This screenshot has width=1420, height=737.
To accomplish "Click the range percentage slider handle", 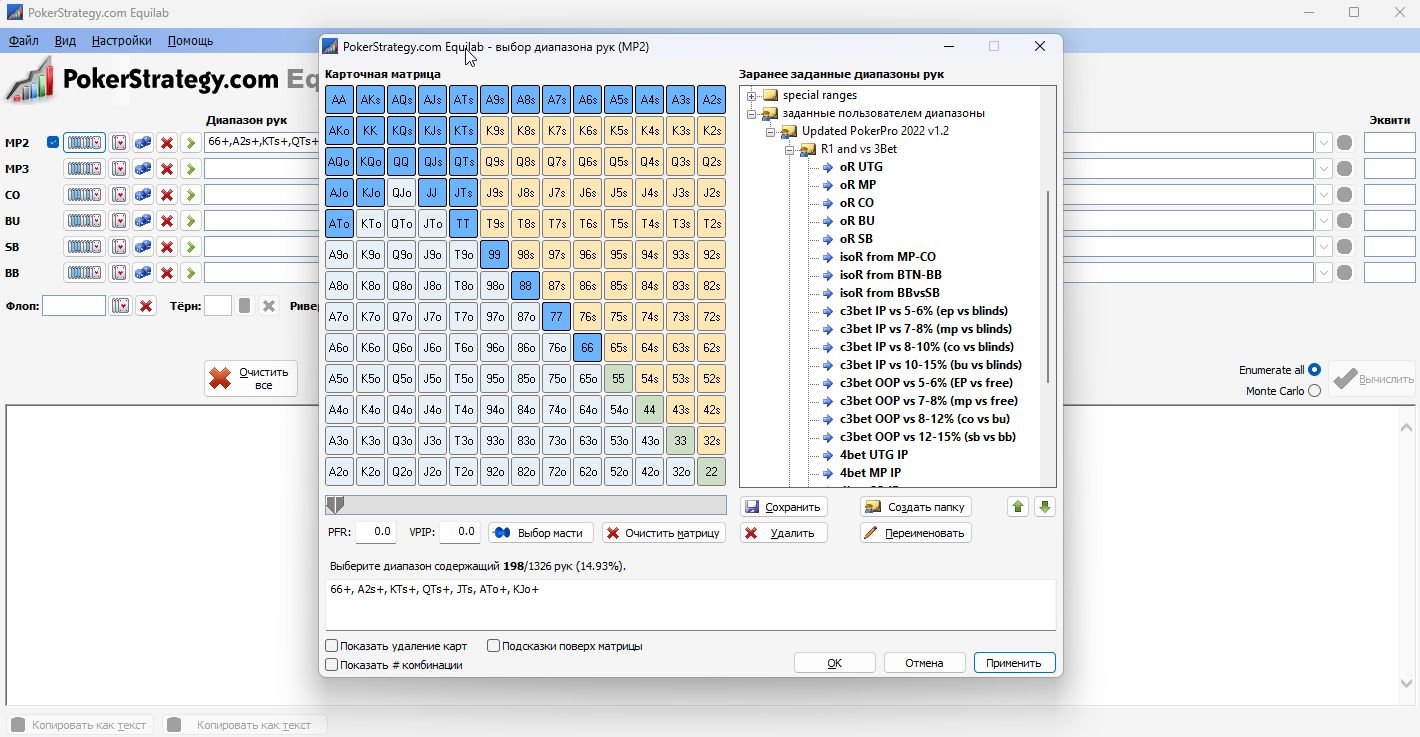I will click(x=335, y=505).
